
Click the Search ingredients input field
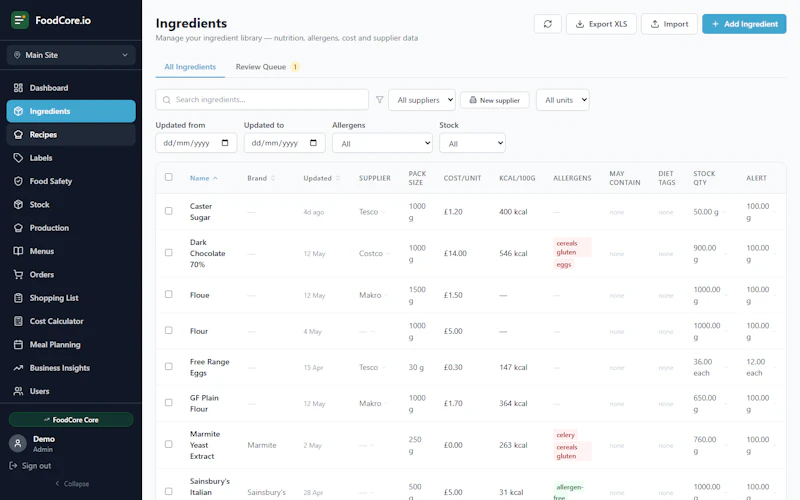(262, 99)
